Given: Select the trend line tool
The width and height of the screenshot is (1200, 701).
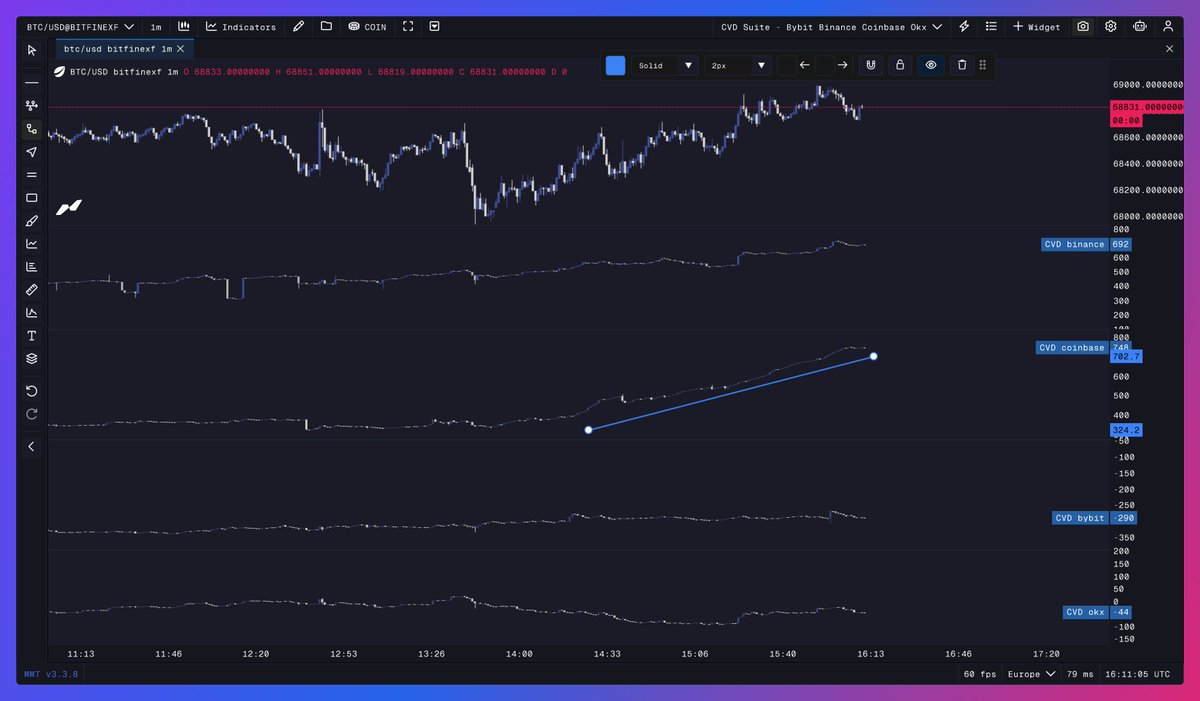Looking at the screenshot, I should coord(31,128).
